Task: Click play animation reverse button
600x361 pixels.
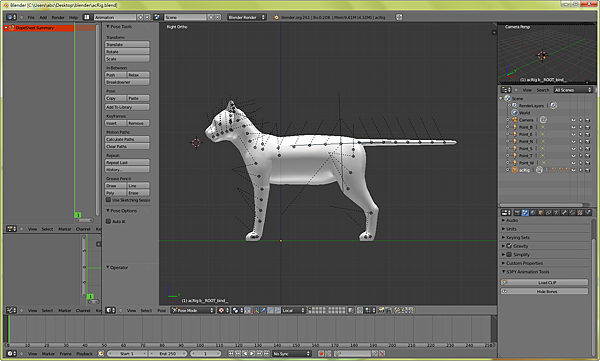Action: (245, 354)
